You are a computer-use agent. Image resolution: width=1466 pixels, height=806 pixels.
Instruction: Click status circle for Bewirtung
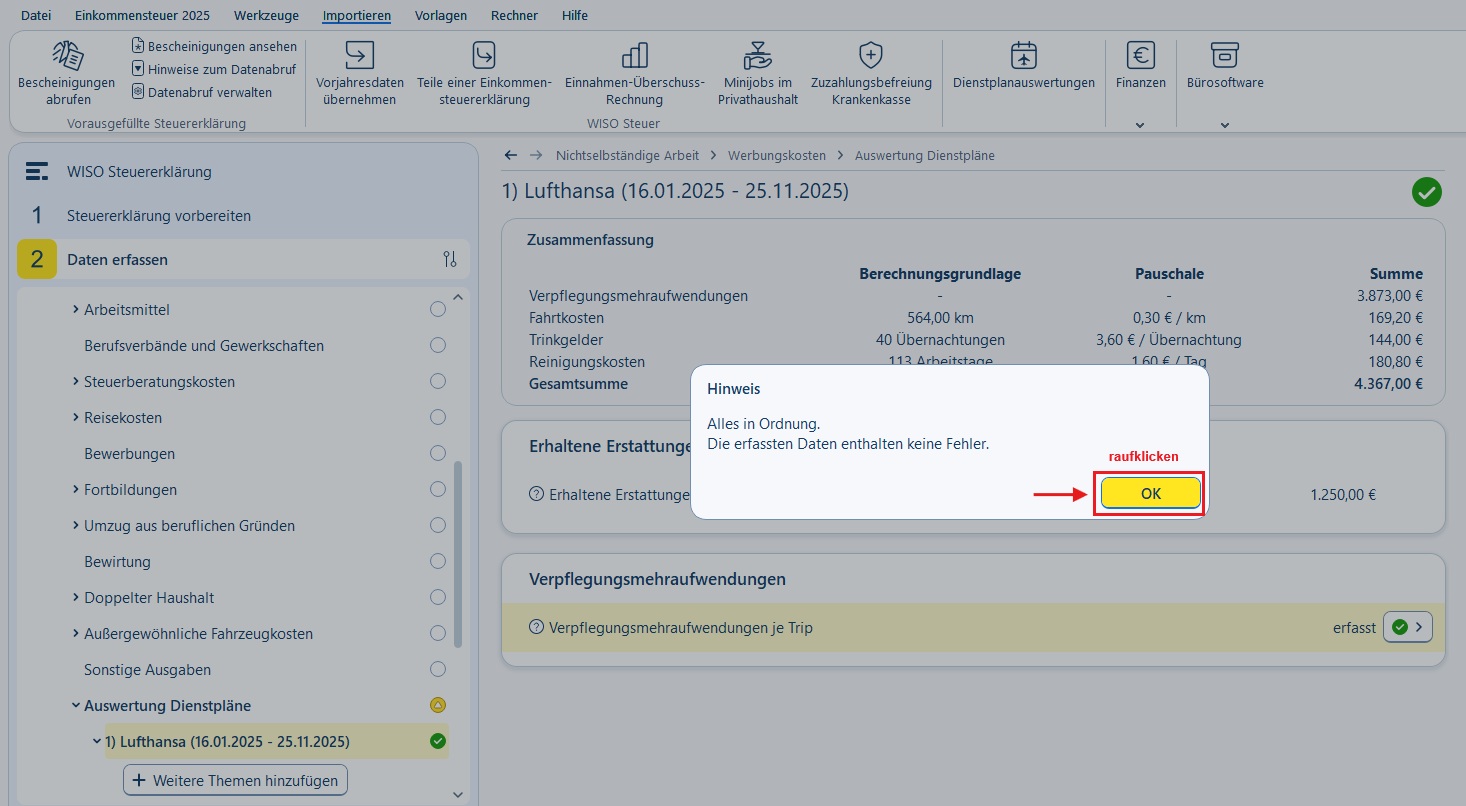click(437, 562)
